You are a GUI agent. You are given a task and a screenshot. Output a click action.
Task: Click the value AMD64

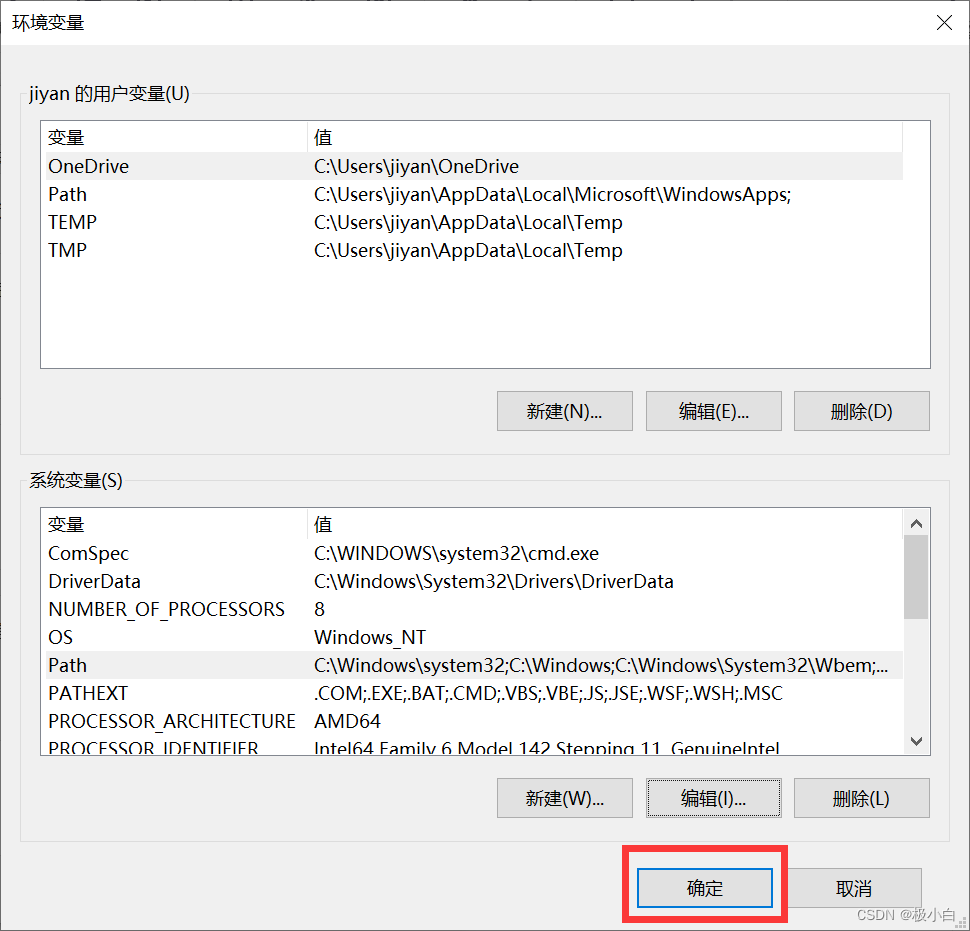click(x=347, y=721)
